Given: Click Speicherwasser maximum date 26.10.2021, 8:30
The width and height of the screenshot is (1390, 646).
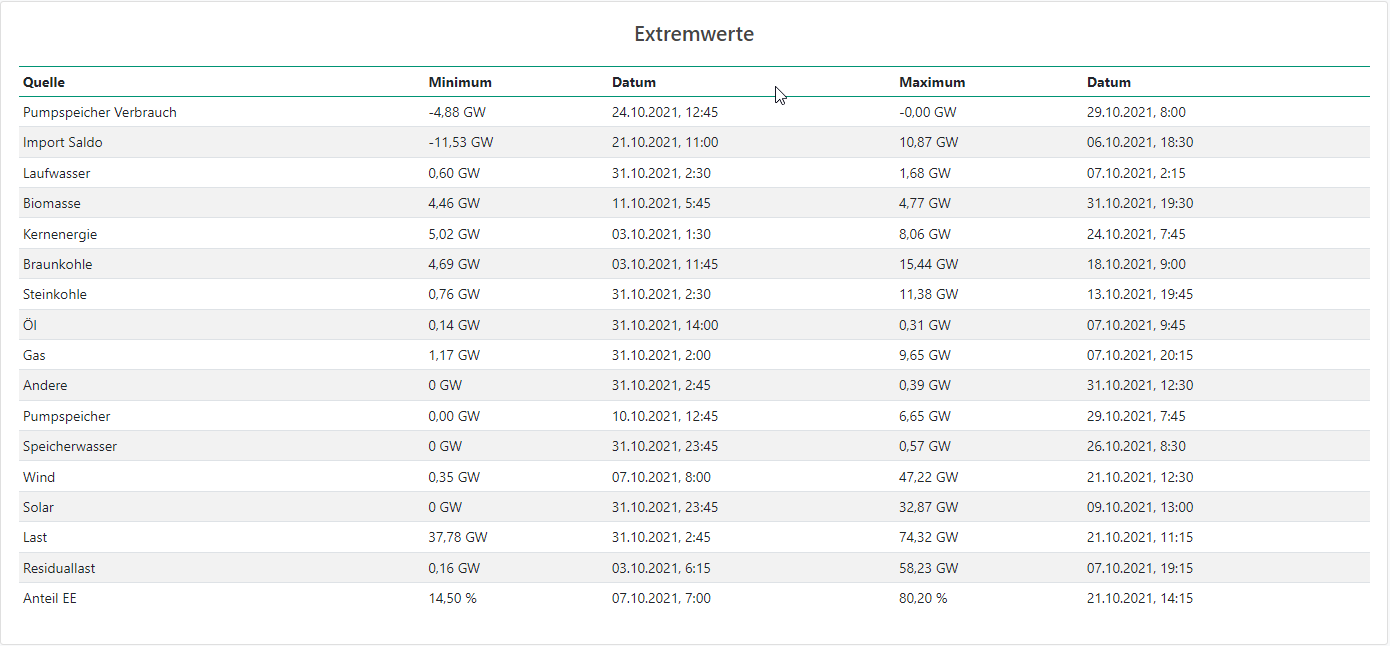Looking at the screenshot, I should pyautogui.click(x=1137, y=446).
